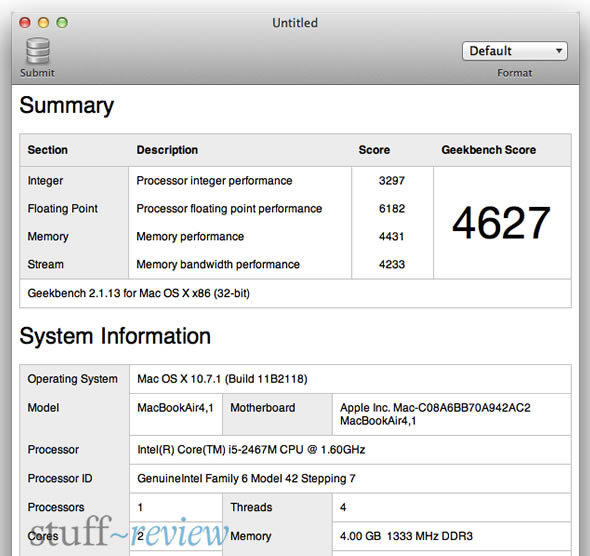The height and width of the screenshot is (556, 590).
Task: Click the Memory performance description
Action: pyautogui.click(x=190, y=236)
